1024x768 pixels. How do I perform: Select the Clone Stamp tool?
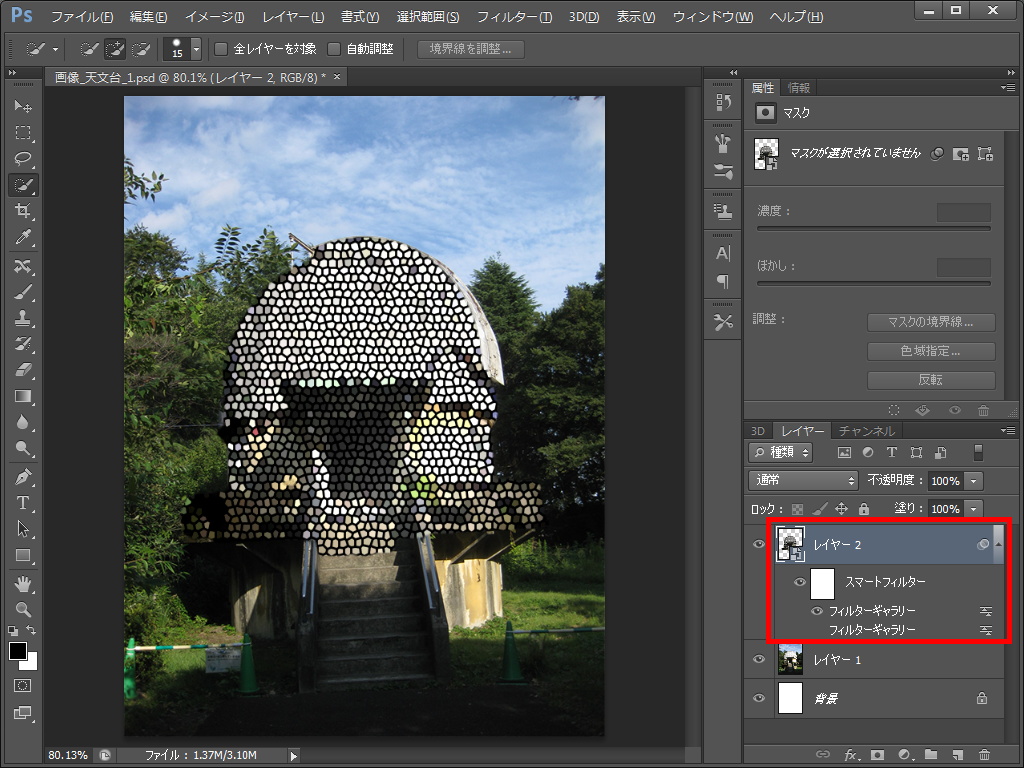click(23, 317)
